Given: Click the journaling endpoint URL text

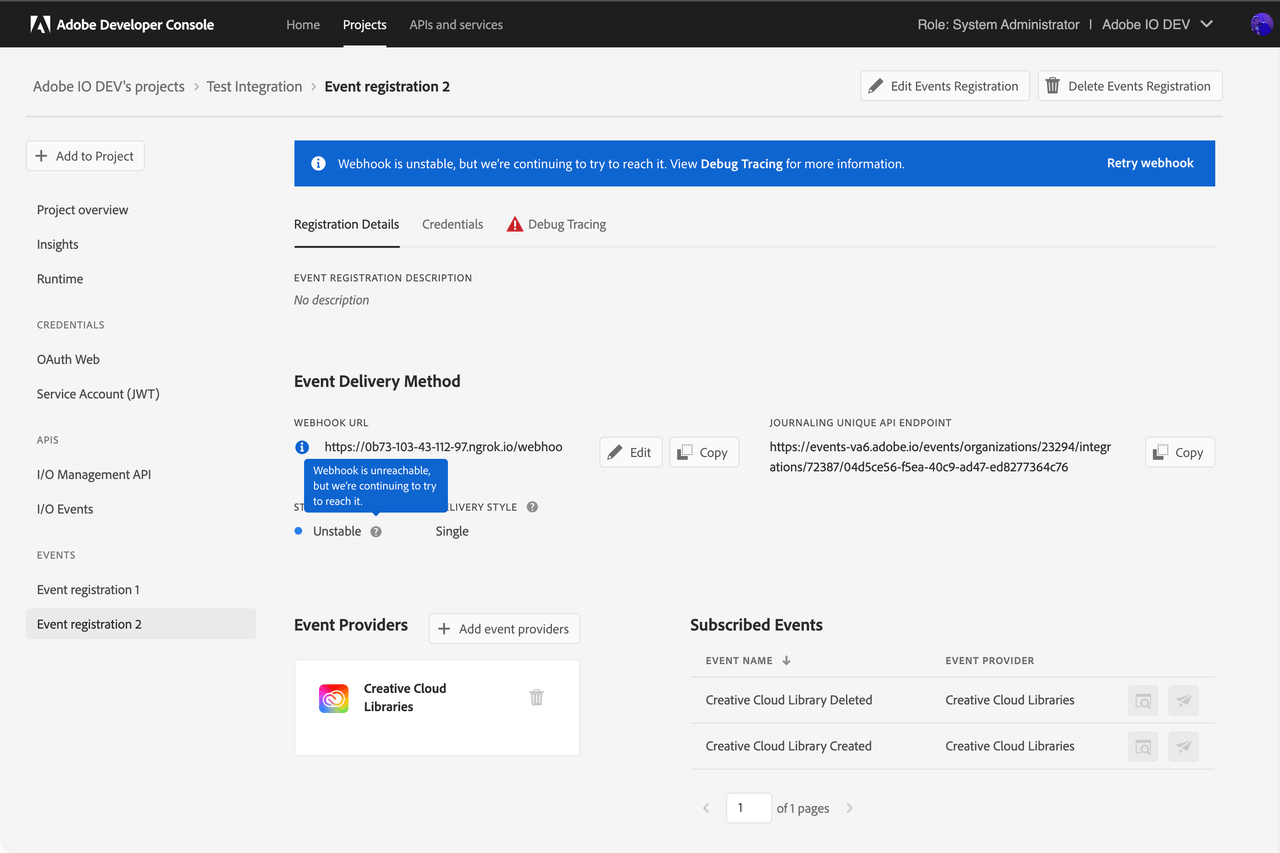Looking at the screenshot, I should click(940, 457).
